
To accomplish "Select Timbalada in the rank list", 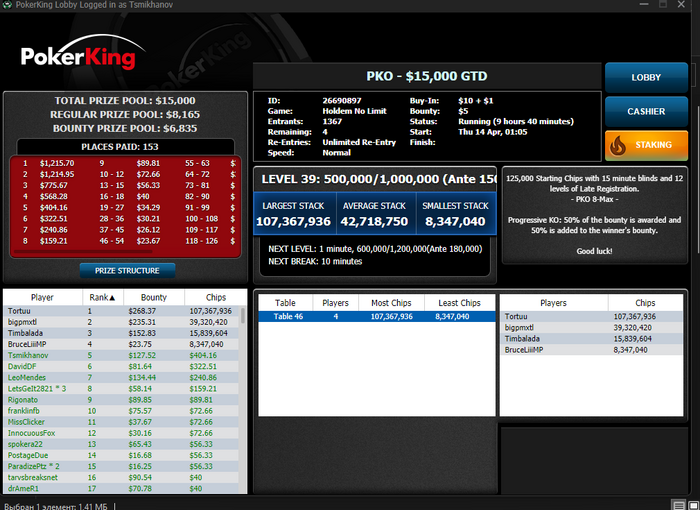I will point(122,333).
